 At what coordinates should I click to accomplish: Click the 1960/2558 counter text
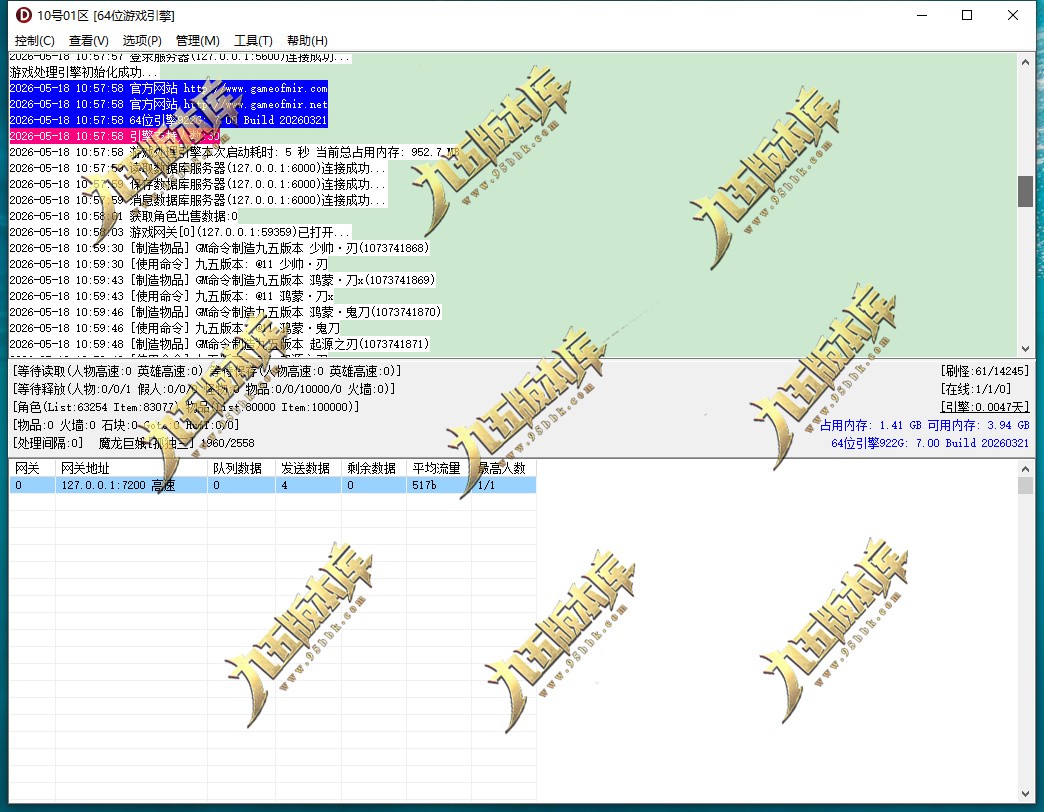(227, 443)
